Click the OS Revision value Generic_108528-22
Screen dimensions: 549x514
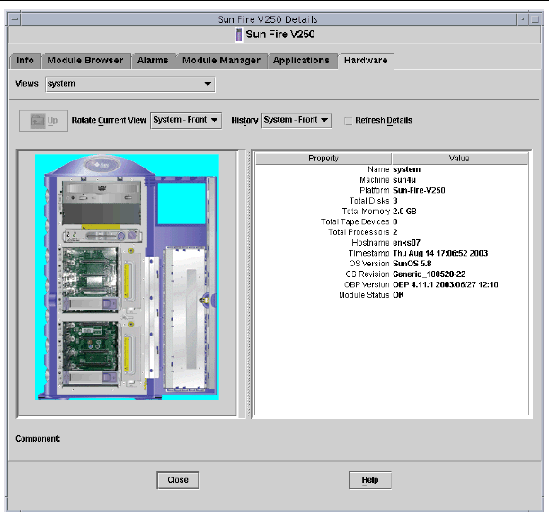click(429, 274)
